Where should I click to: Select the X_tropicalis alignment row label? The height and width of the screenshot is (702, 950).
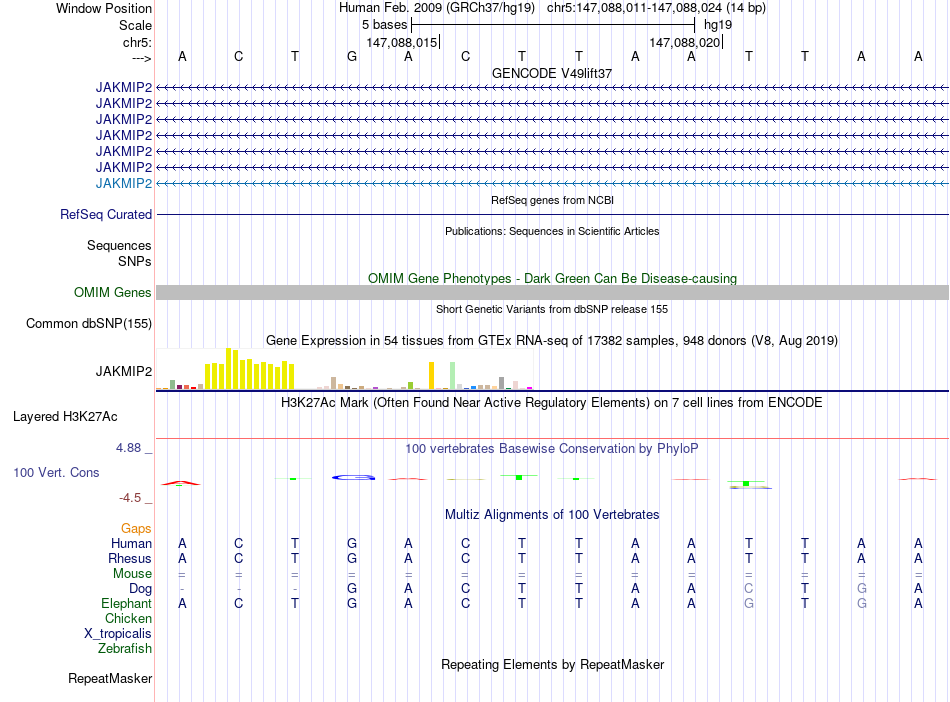(x=118, y=634)
